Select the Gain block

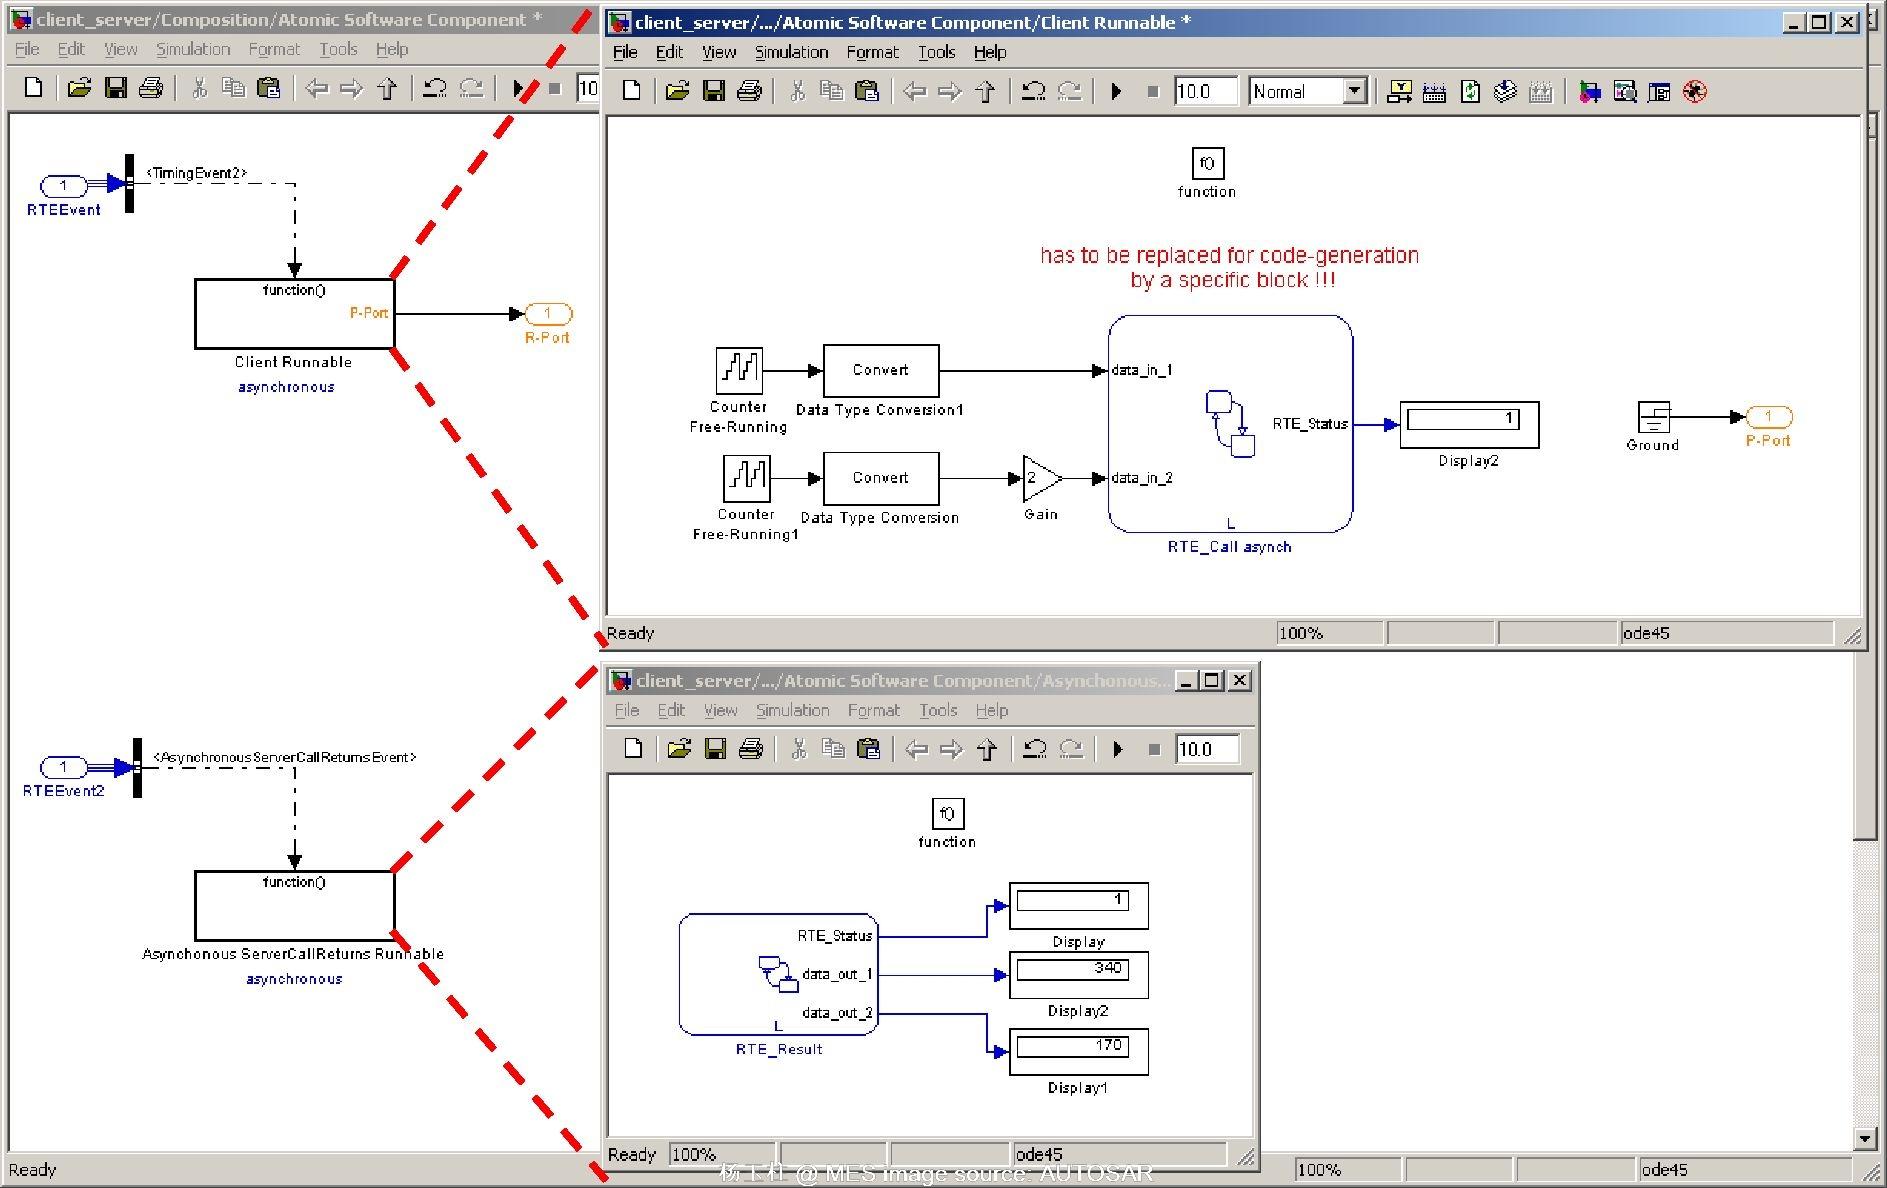click(x=1041, y=479)
